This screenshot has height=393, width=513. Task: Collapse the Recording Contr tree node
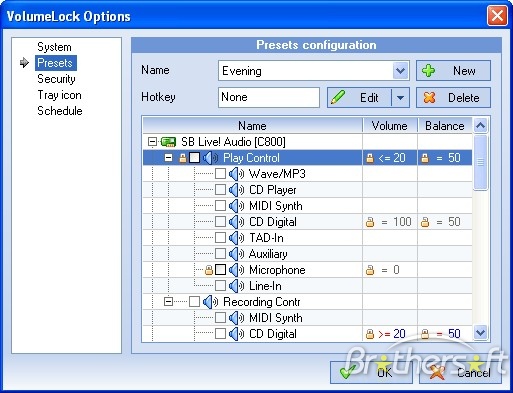(169, 302)
